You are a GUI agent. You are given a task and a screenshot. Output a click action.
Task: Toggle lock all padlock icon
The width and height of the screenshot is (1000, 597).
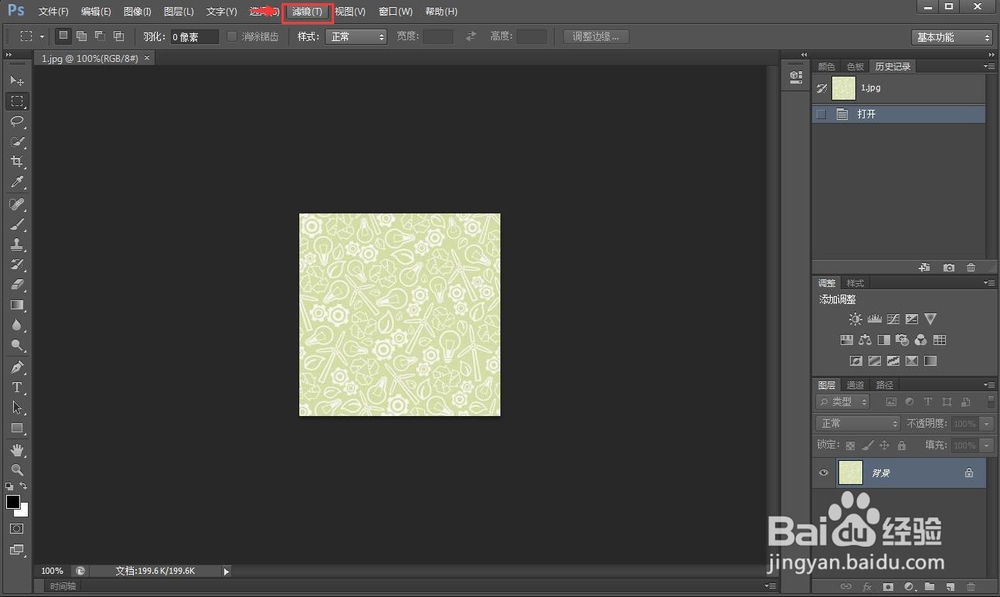pos(901,445)
